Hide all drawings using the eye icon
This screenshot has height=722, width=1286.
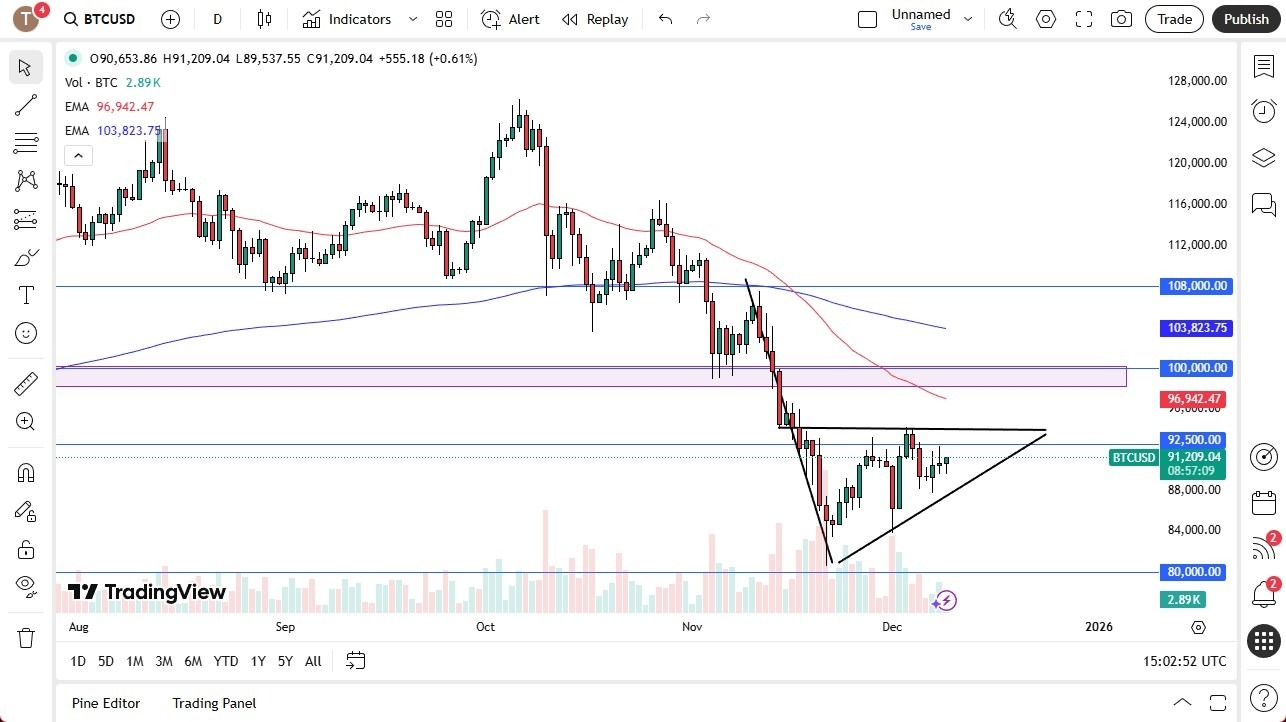click(26, 587)
